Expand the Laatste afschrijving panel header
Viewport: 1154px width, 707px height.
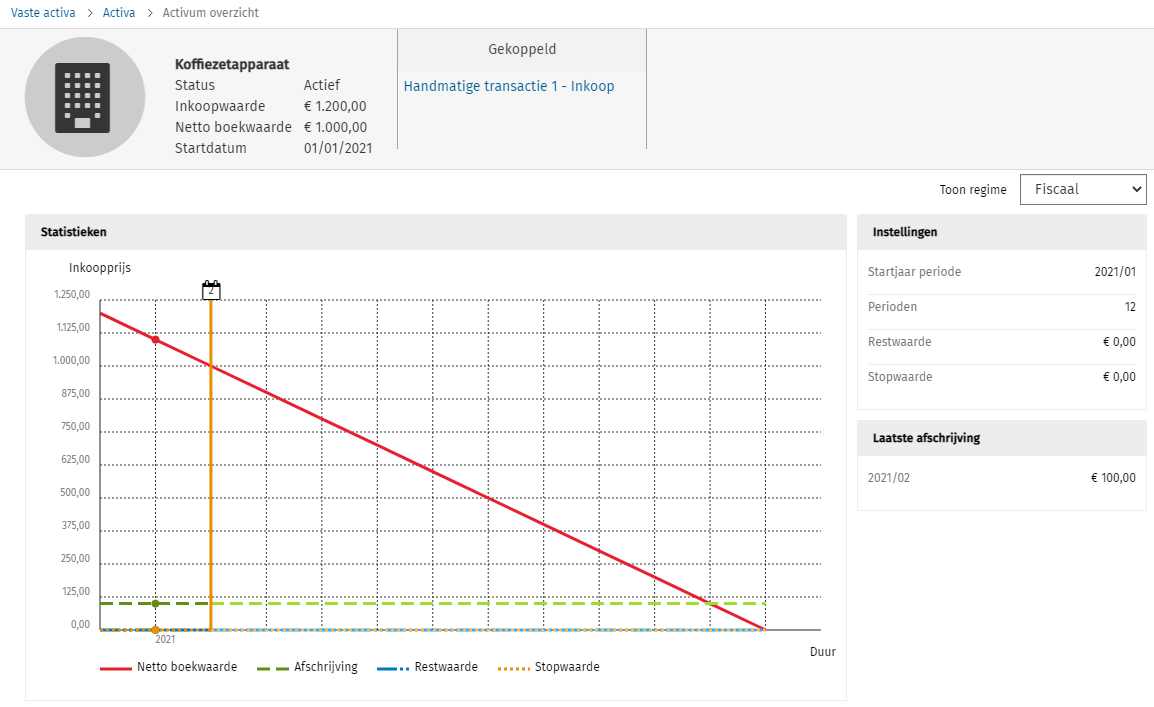(x=1001, y=438)
